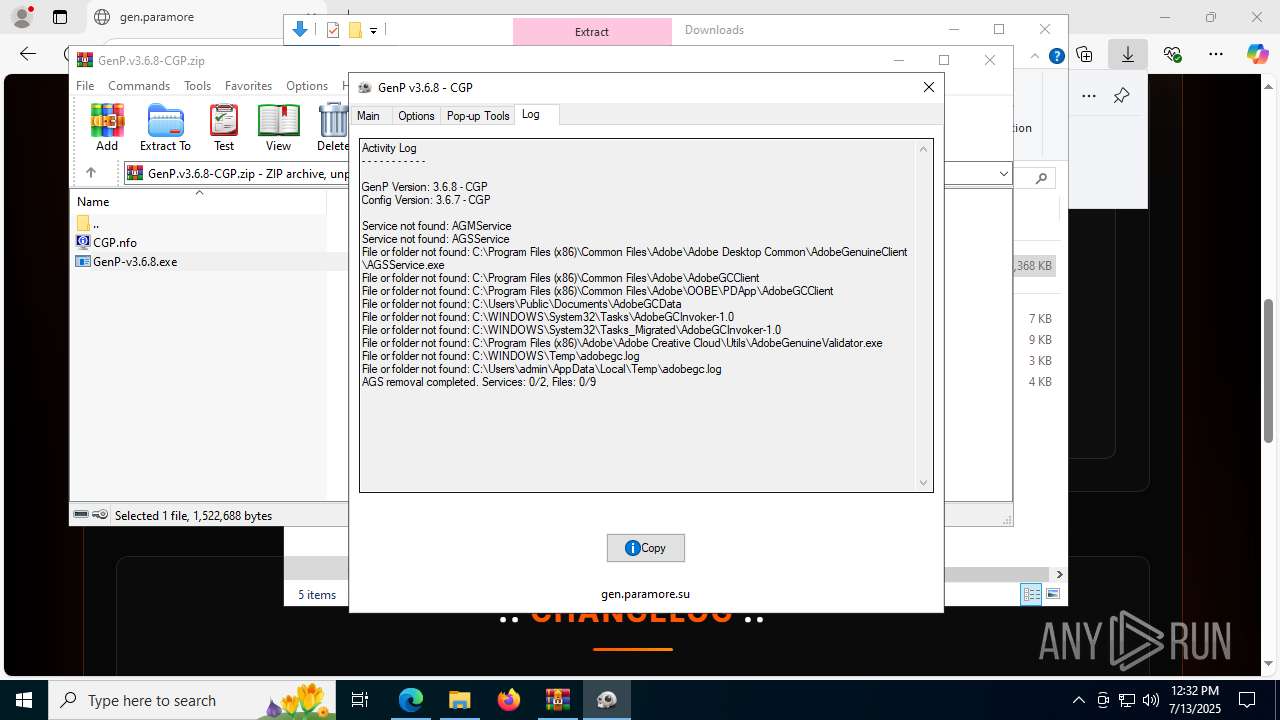
Task: Click the File Explorer search magnifier
Action: tap(1041, 178)
